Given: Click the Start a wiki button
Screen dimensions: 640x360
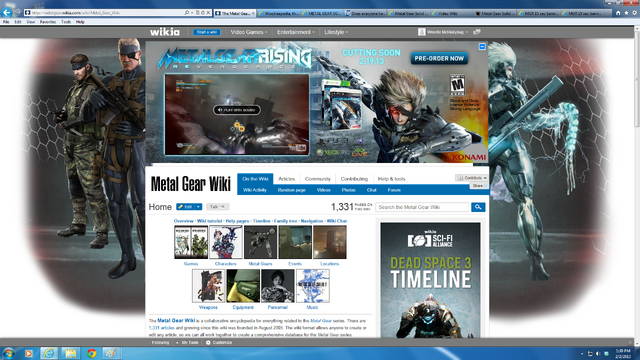Looking at the screenshot, I should point(207,32).
